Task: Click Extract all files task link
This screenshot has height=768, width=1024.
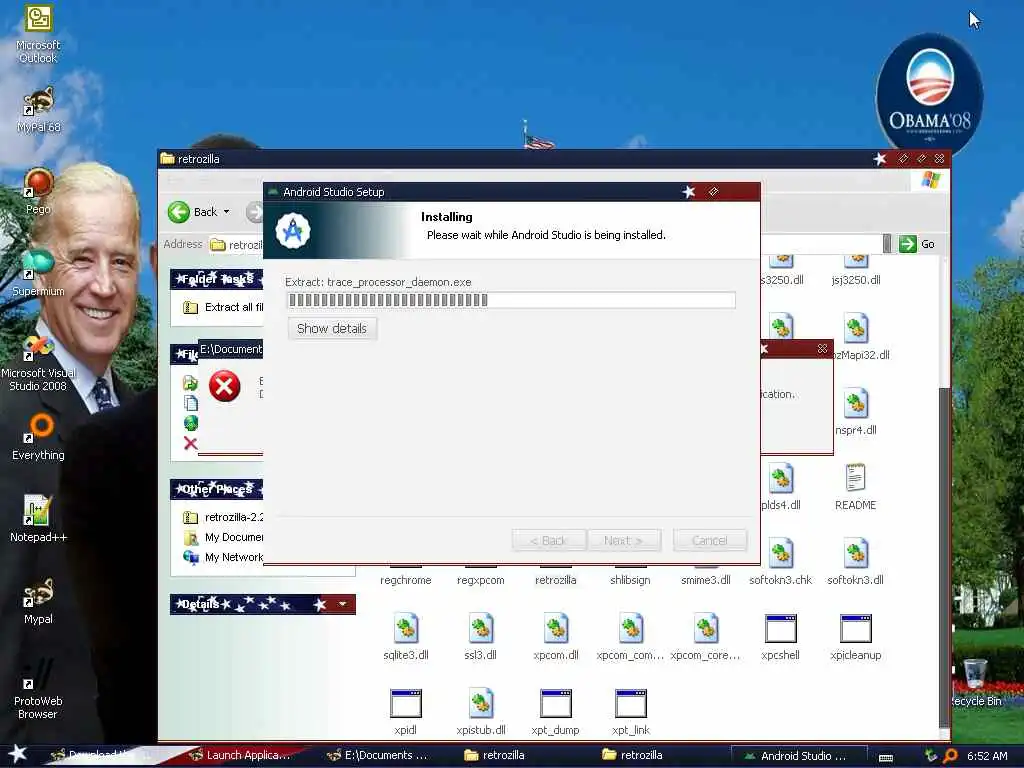Action: point(224,307)
